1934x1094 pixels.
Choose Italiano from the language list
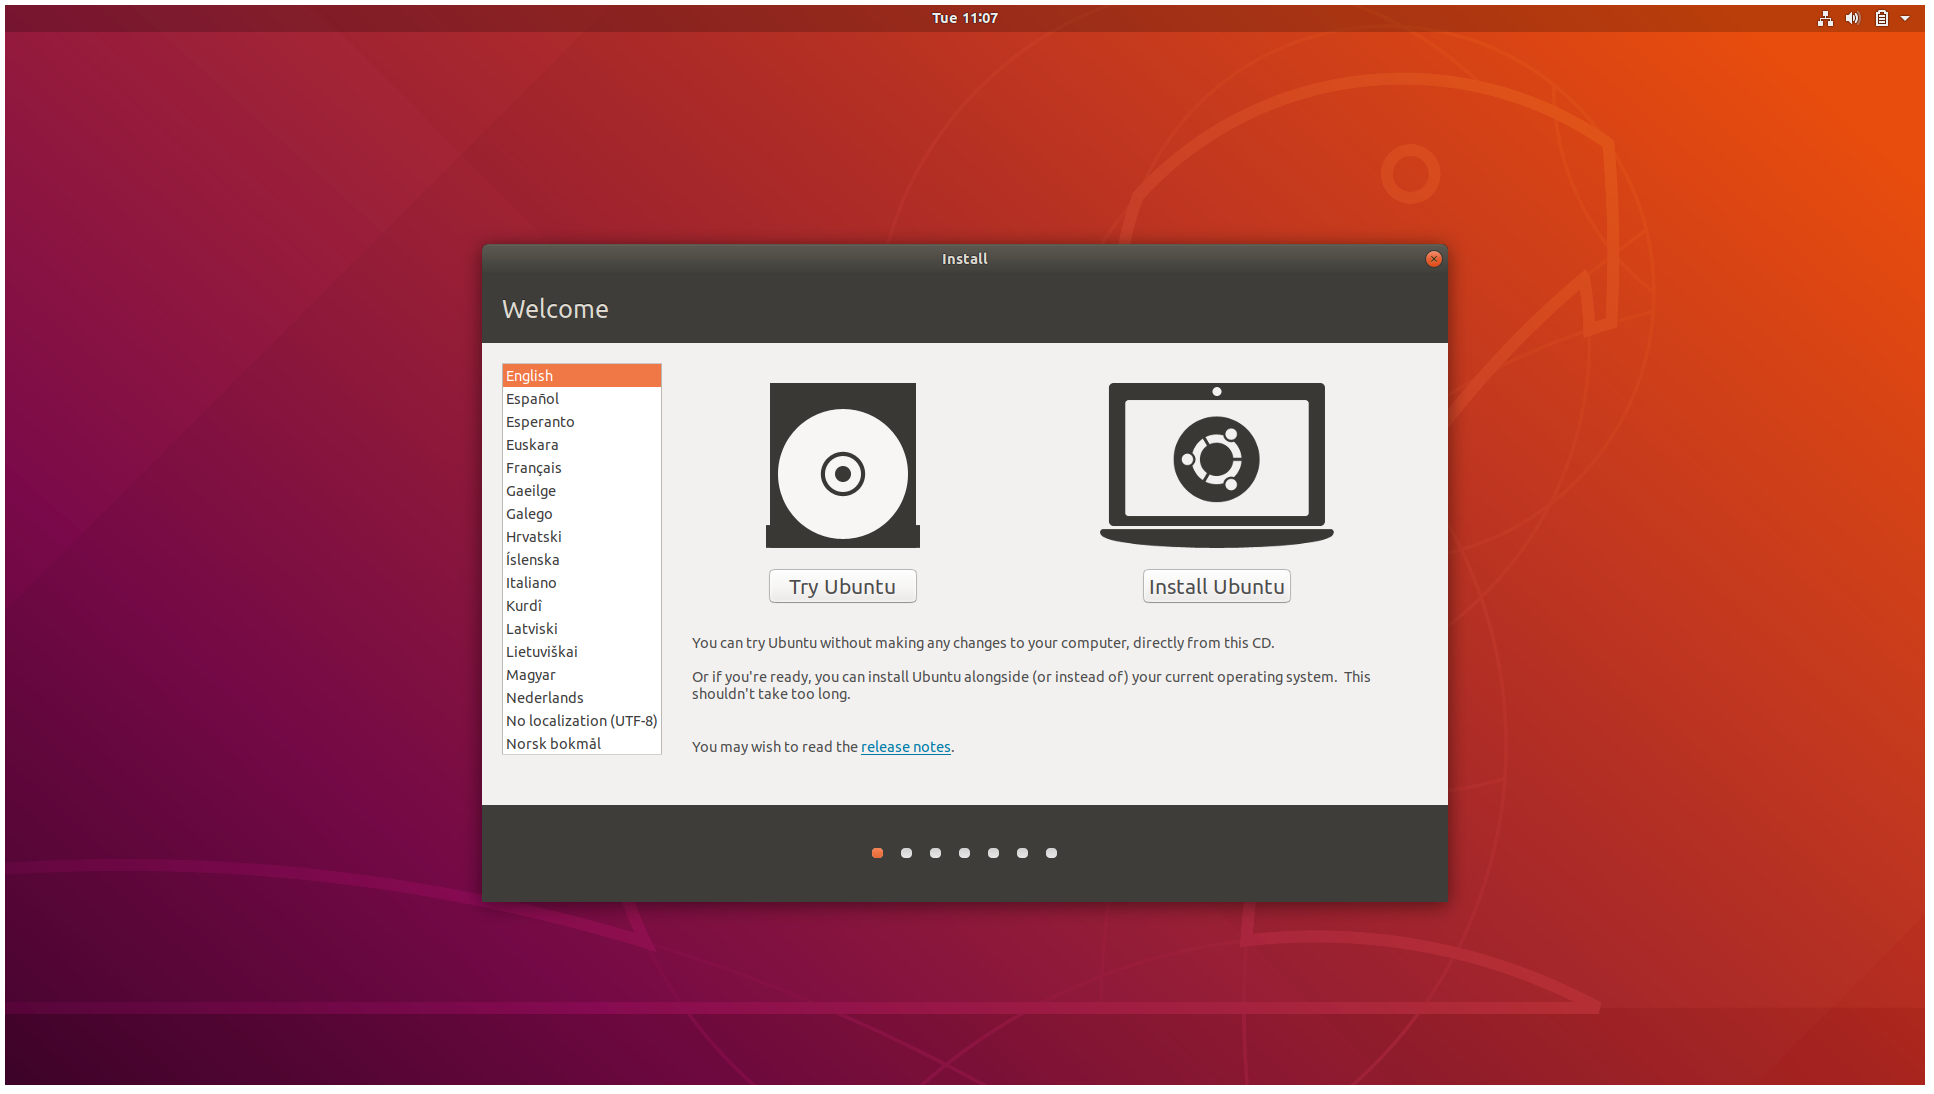pyautogui.click(x=581, y=583)
